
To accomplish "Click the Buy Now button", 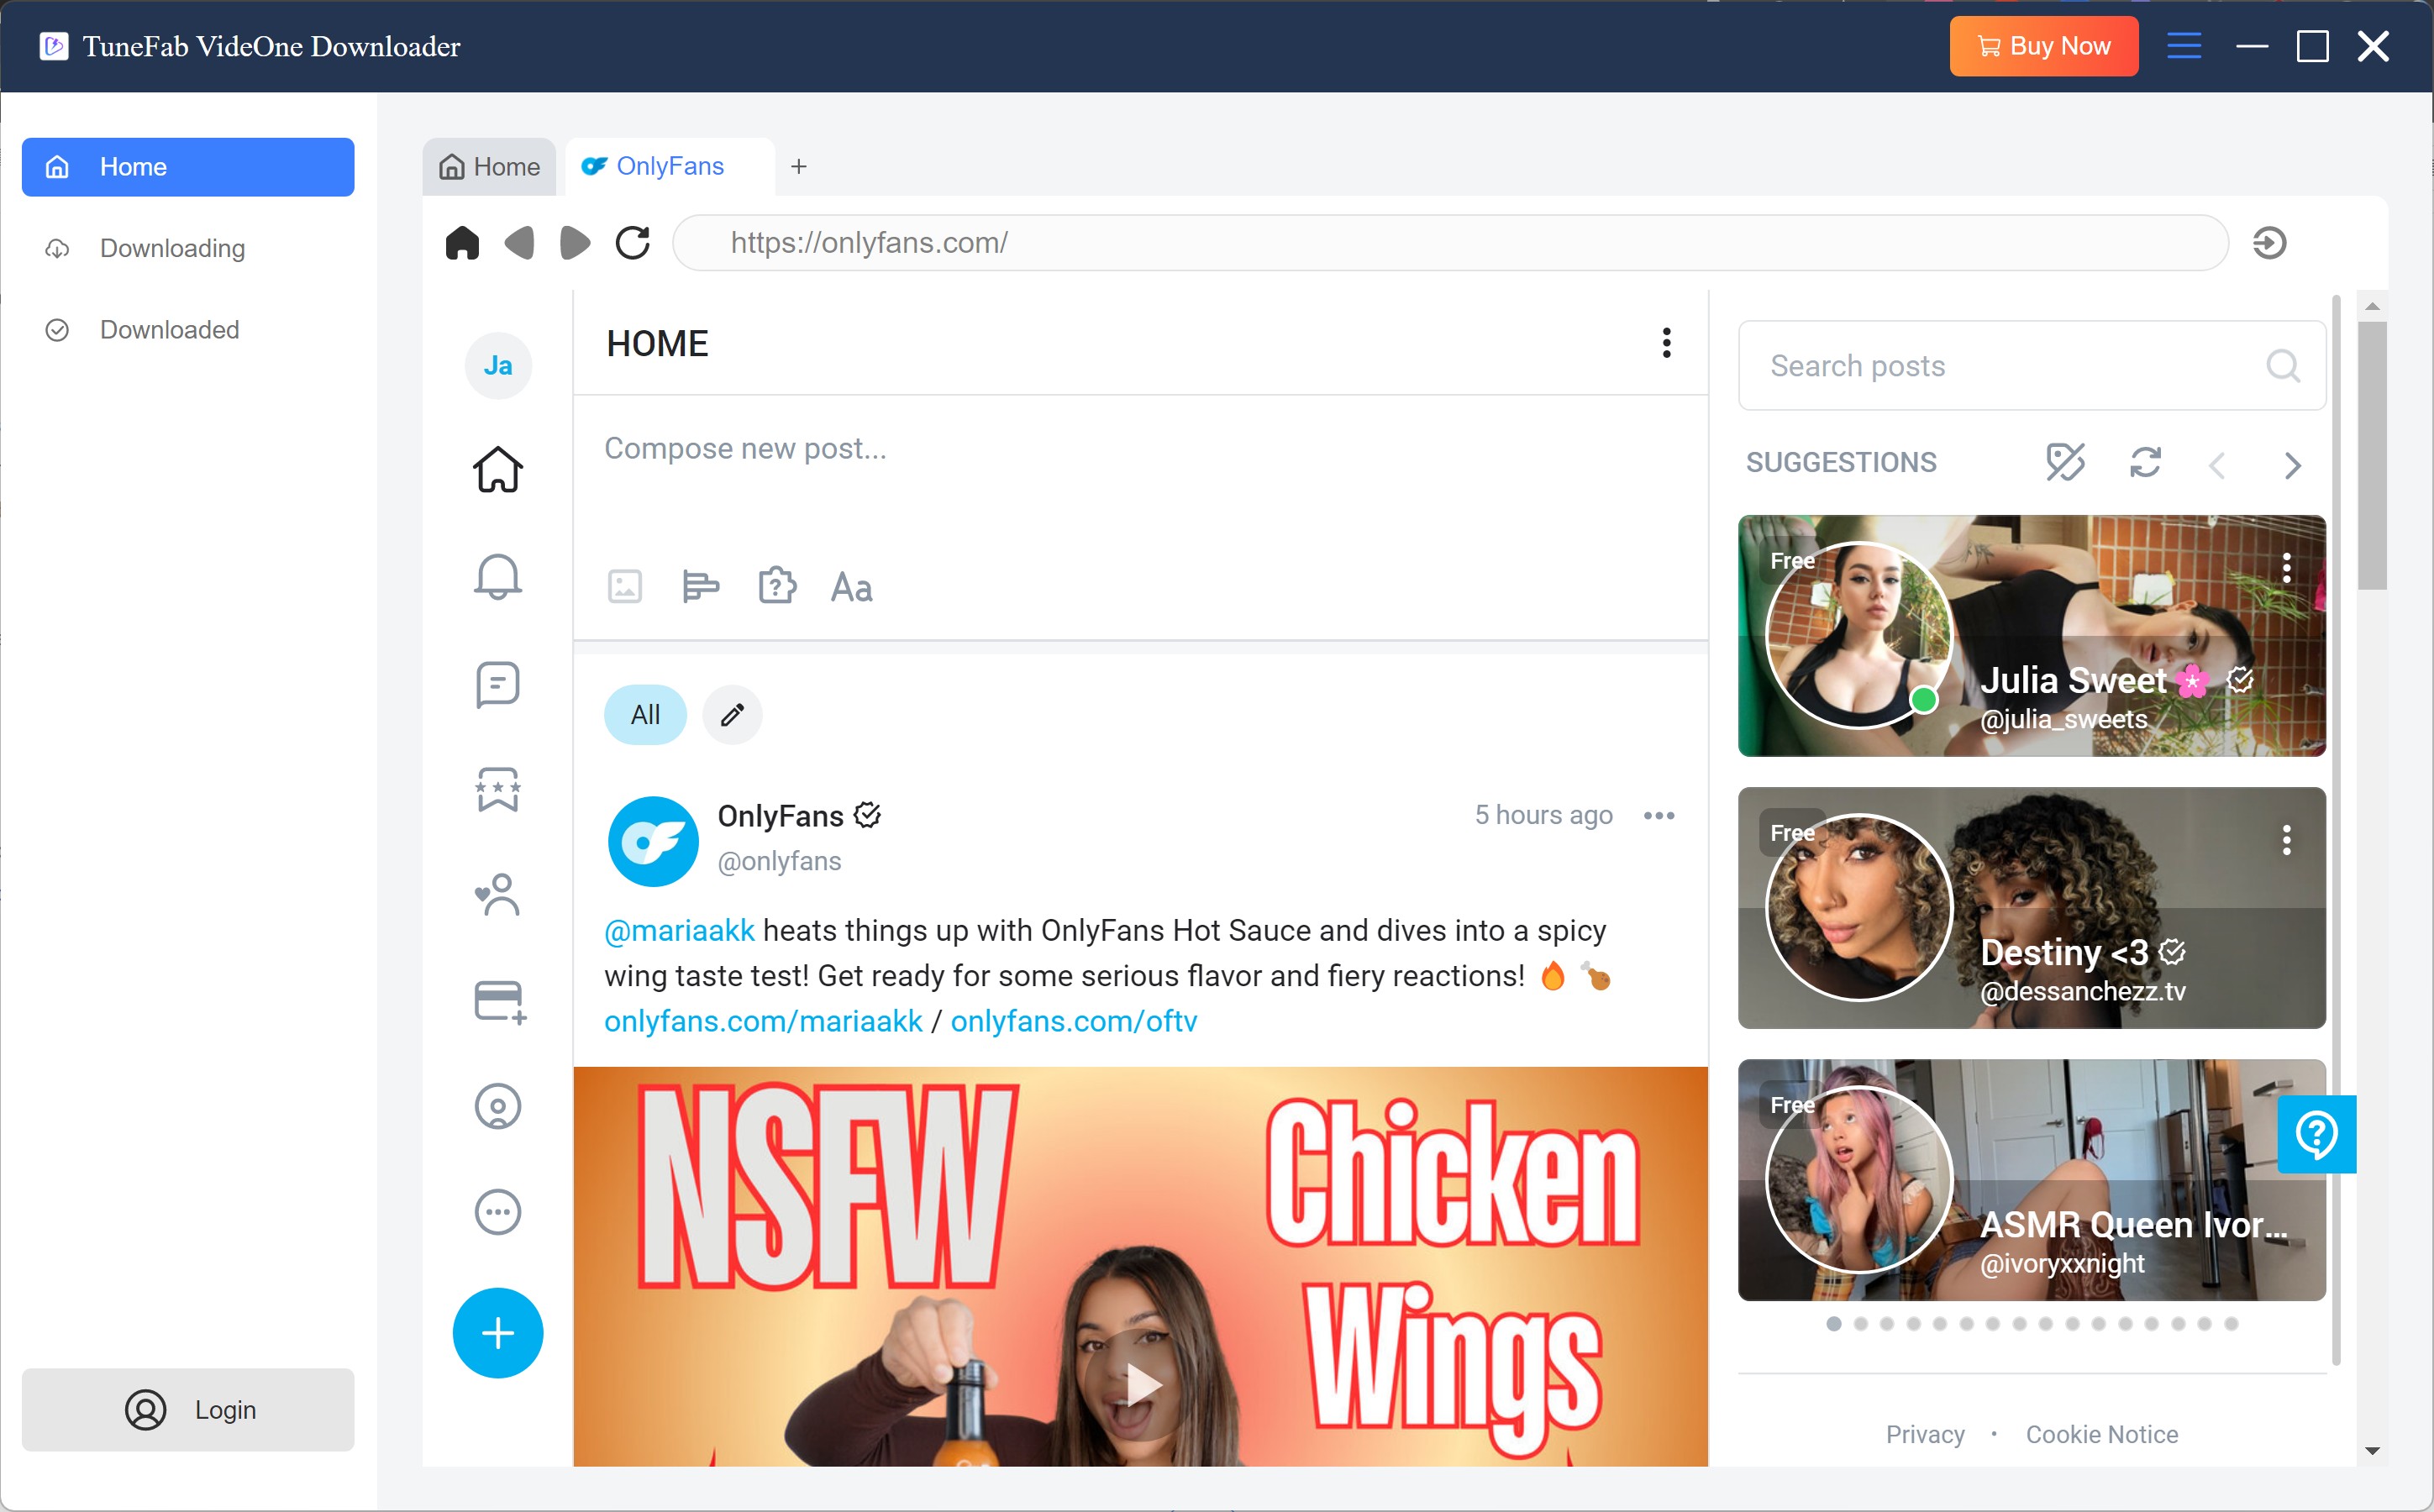I will click(x=2043, y=46).
